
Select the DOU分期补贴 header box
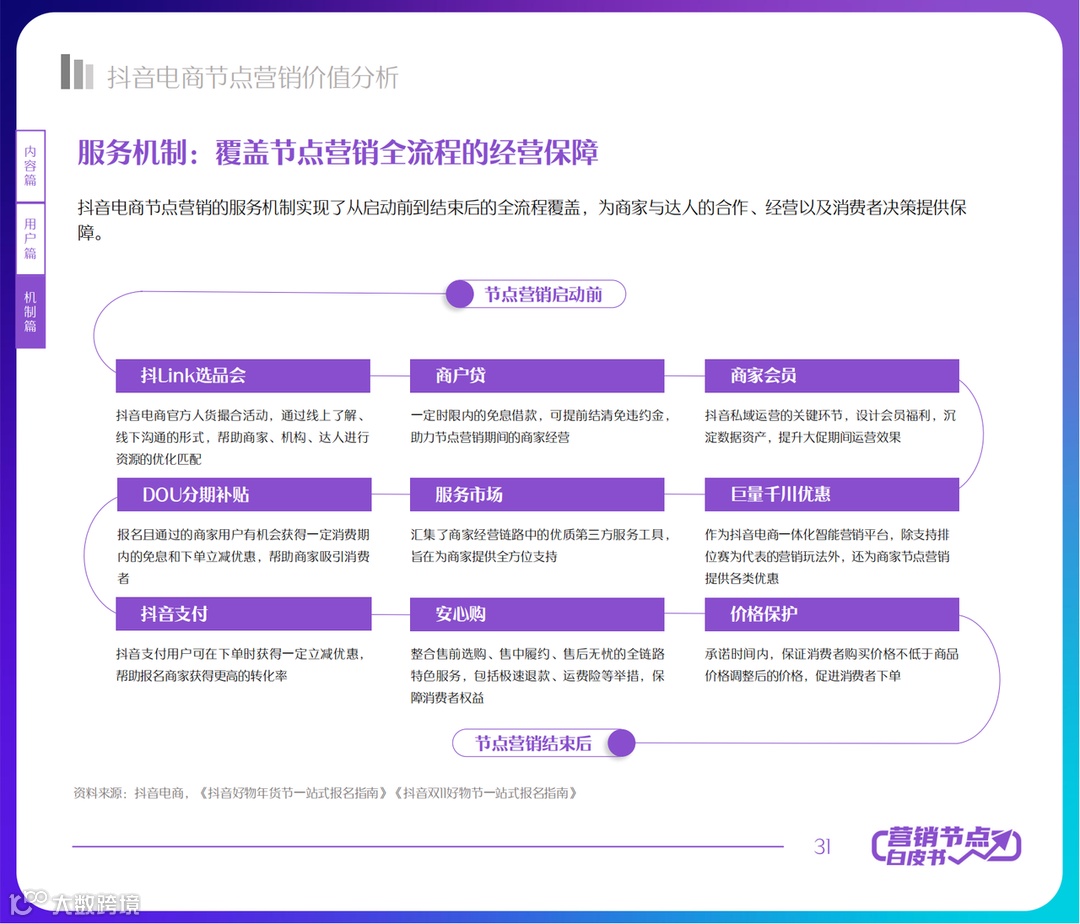(244, 494)
